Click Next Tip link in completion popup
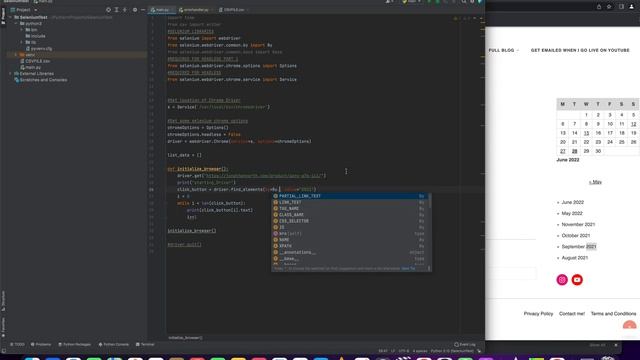640x360 pixels. pos(408,269)
